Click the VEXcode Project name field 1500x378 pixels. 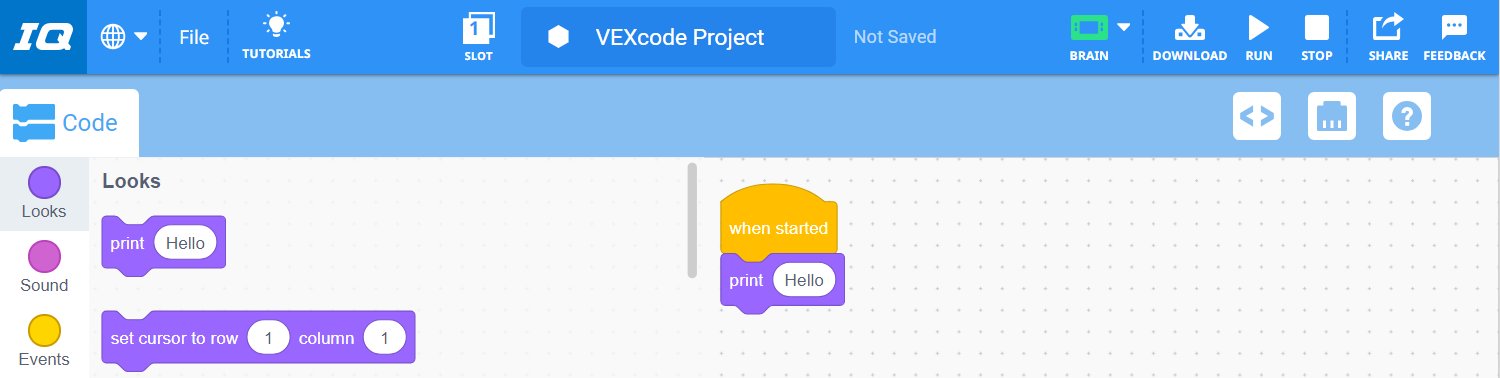coord(678,37)
